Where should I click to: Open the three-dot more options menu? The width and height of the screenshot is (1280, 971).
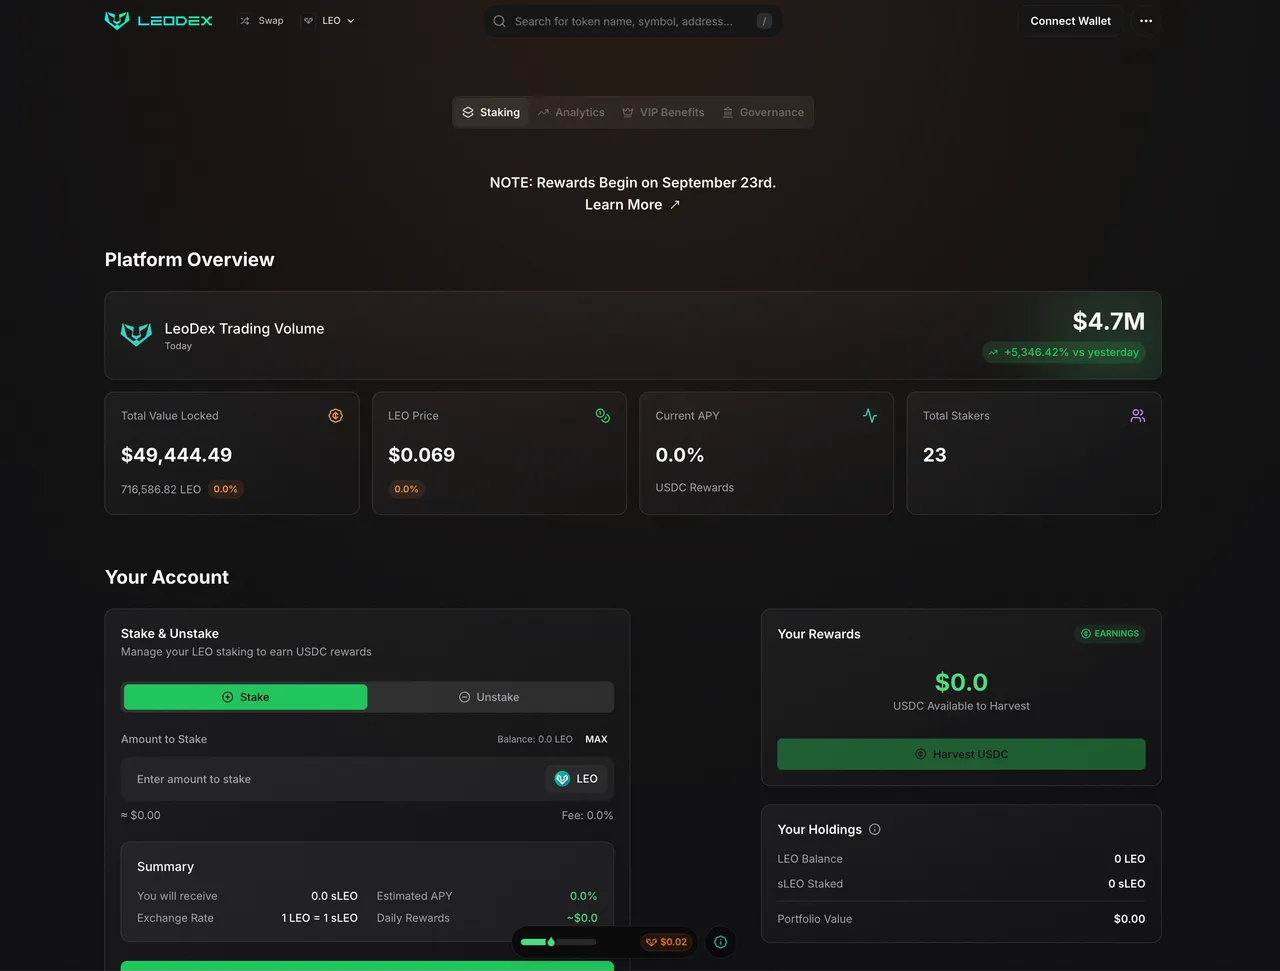point(1146,21)
